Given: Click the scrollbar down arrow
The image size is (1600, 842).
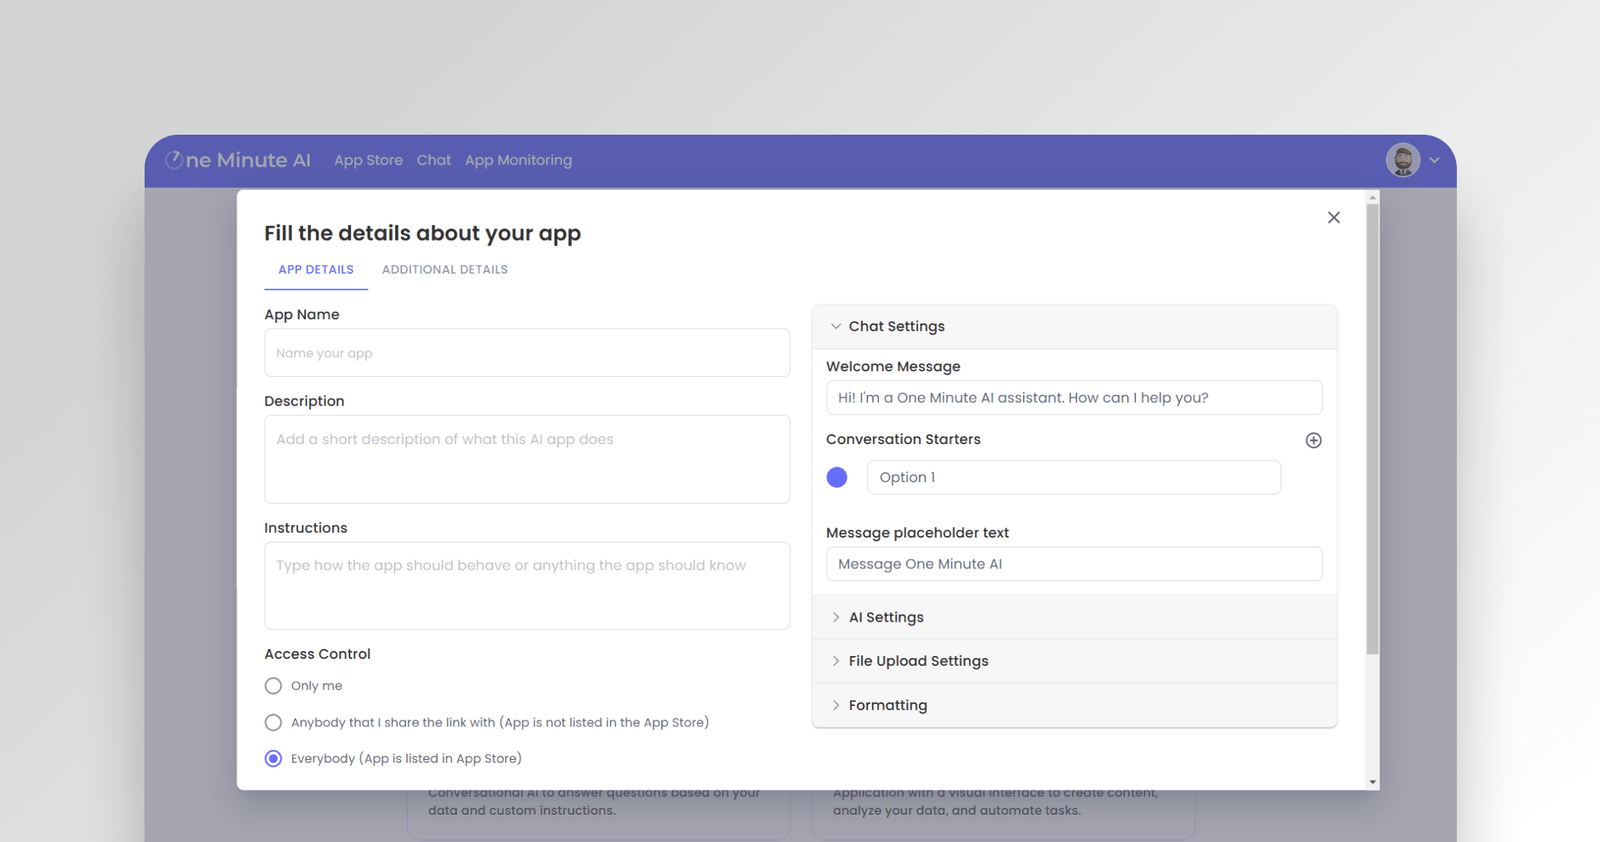Looking at the screenshot, I should [1372, 782].
